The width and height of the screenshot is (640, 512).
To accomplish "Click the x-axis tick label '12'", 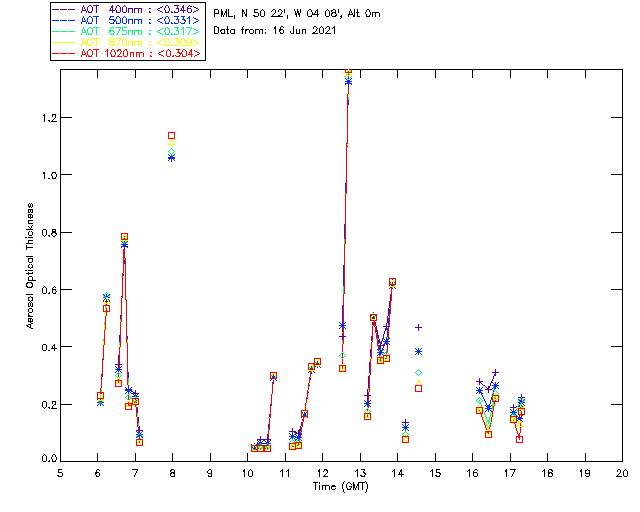I will click(322, 473).
